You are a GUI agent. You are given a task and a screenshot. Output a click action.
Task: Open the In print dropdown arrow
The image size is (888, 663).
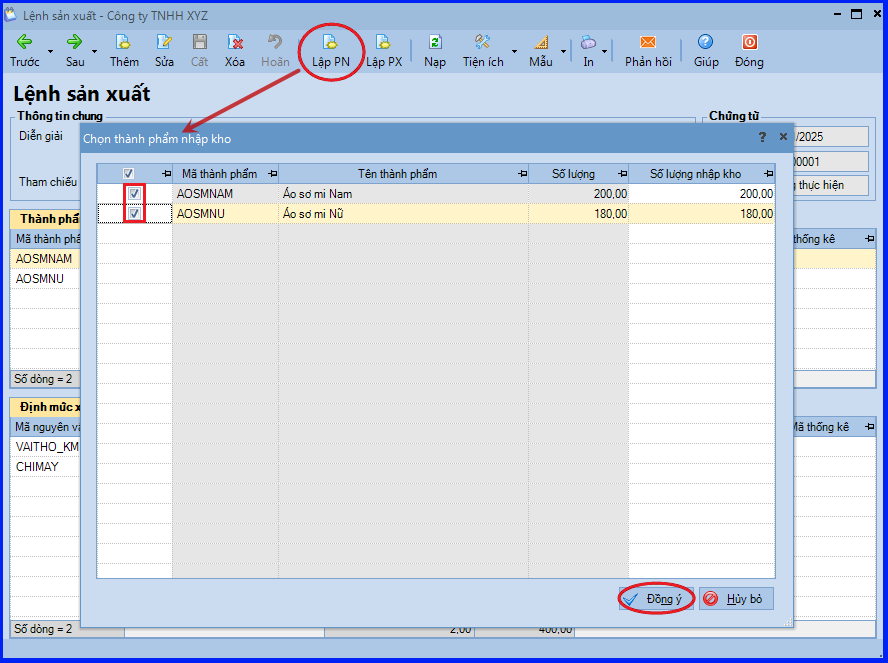pyautogui.click(x=604, y=52)
